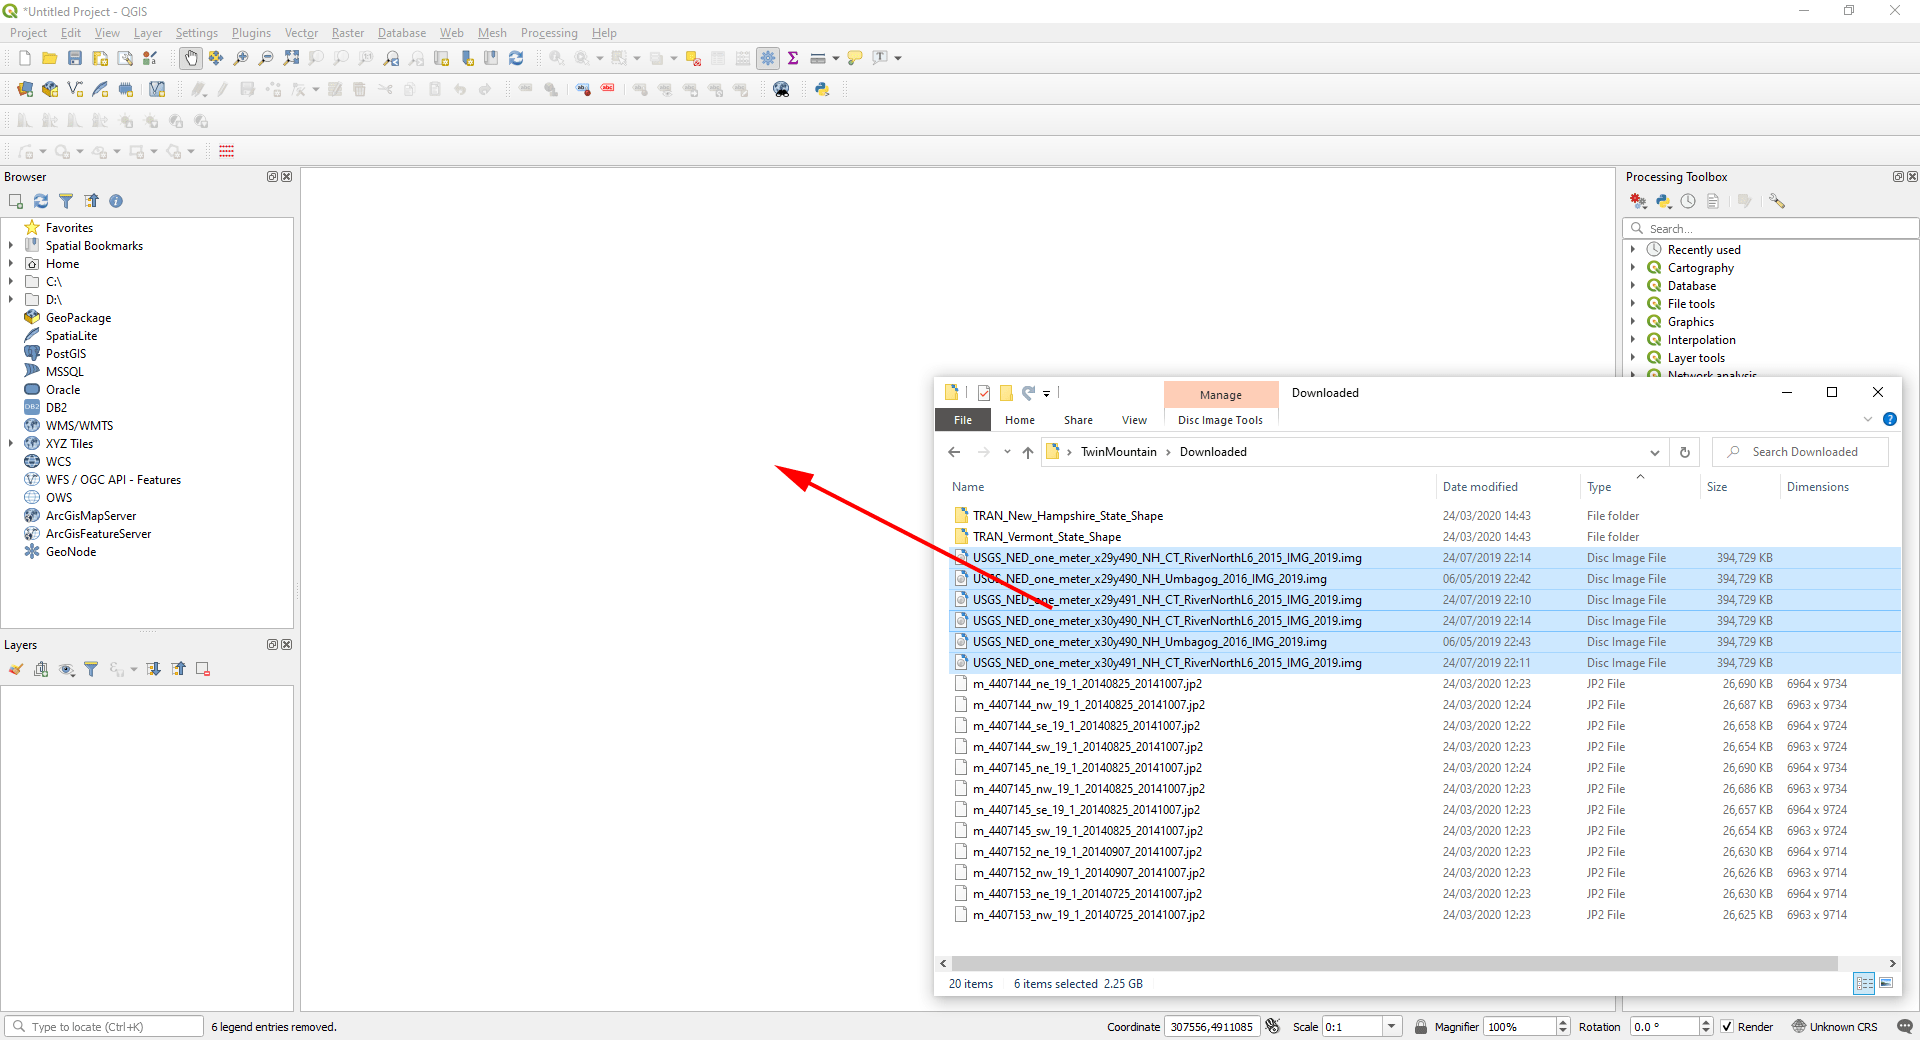Remove selected layer in Layers panel

(203, 669)
